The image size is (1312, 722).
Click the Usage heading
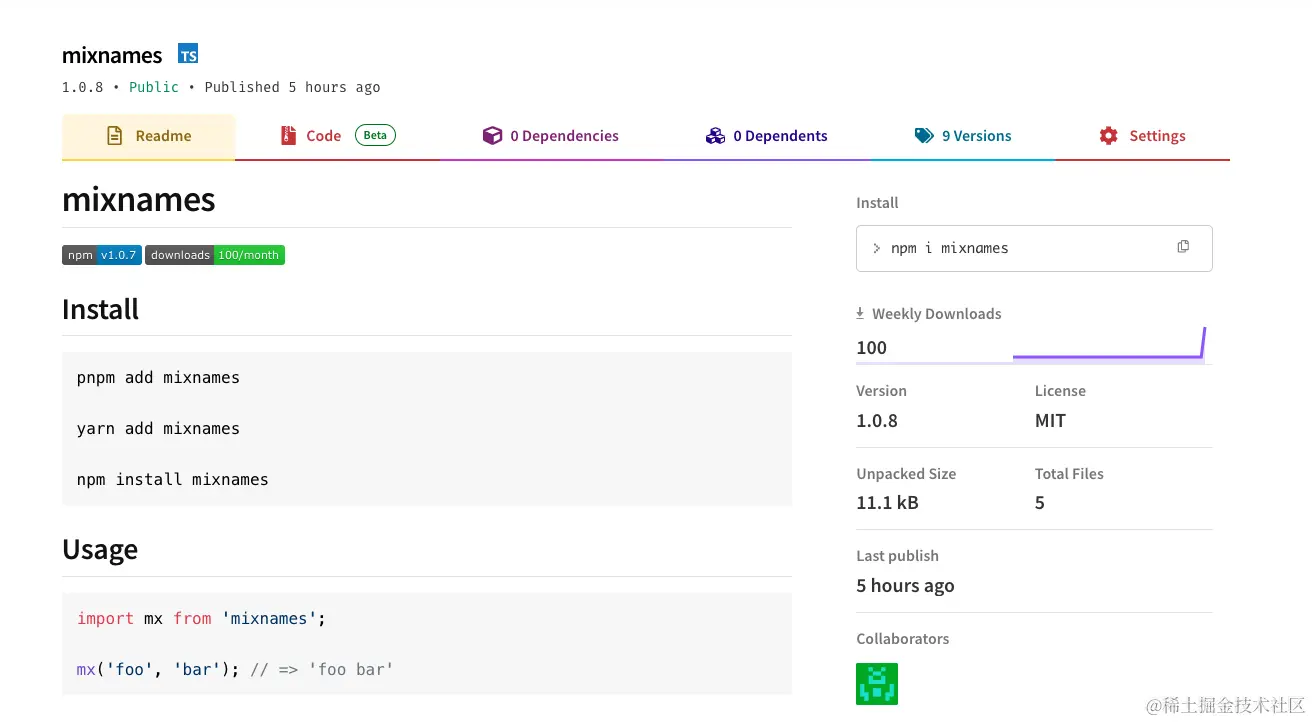[x=100, y=549]
